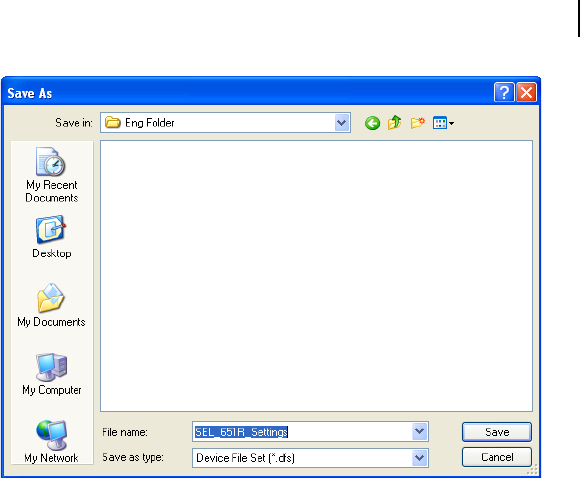
Task: Click the Save button
Action: coord(497,432)
